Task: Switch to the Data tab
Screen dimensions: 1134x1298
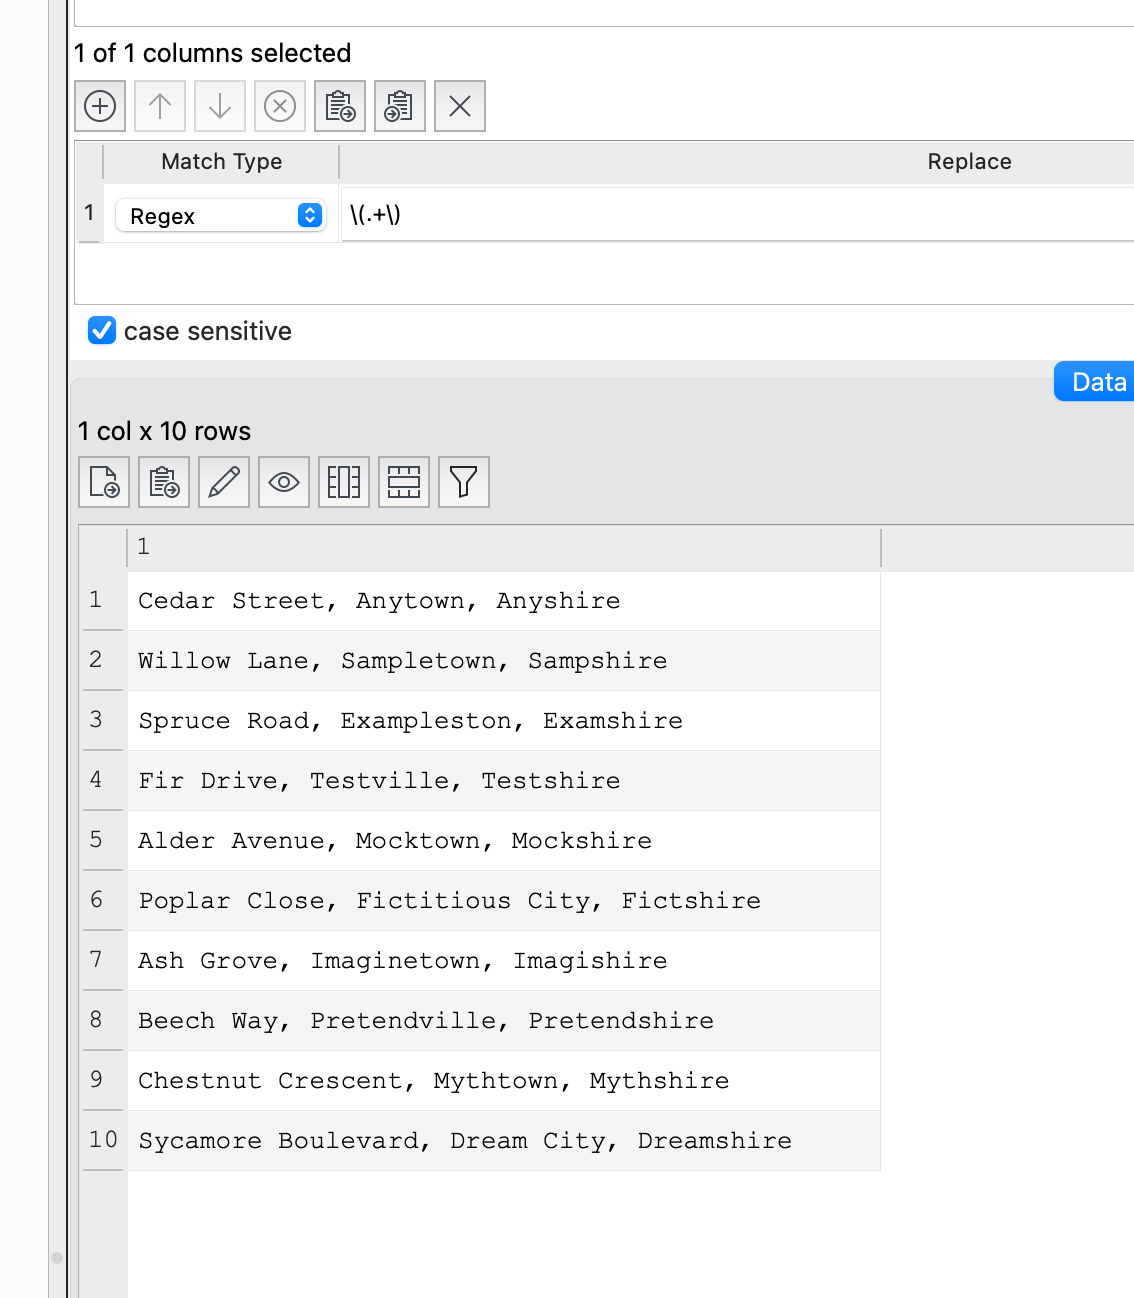Action: (x=1097, y=382)
